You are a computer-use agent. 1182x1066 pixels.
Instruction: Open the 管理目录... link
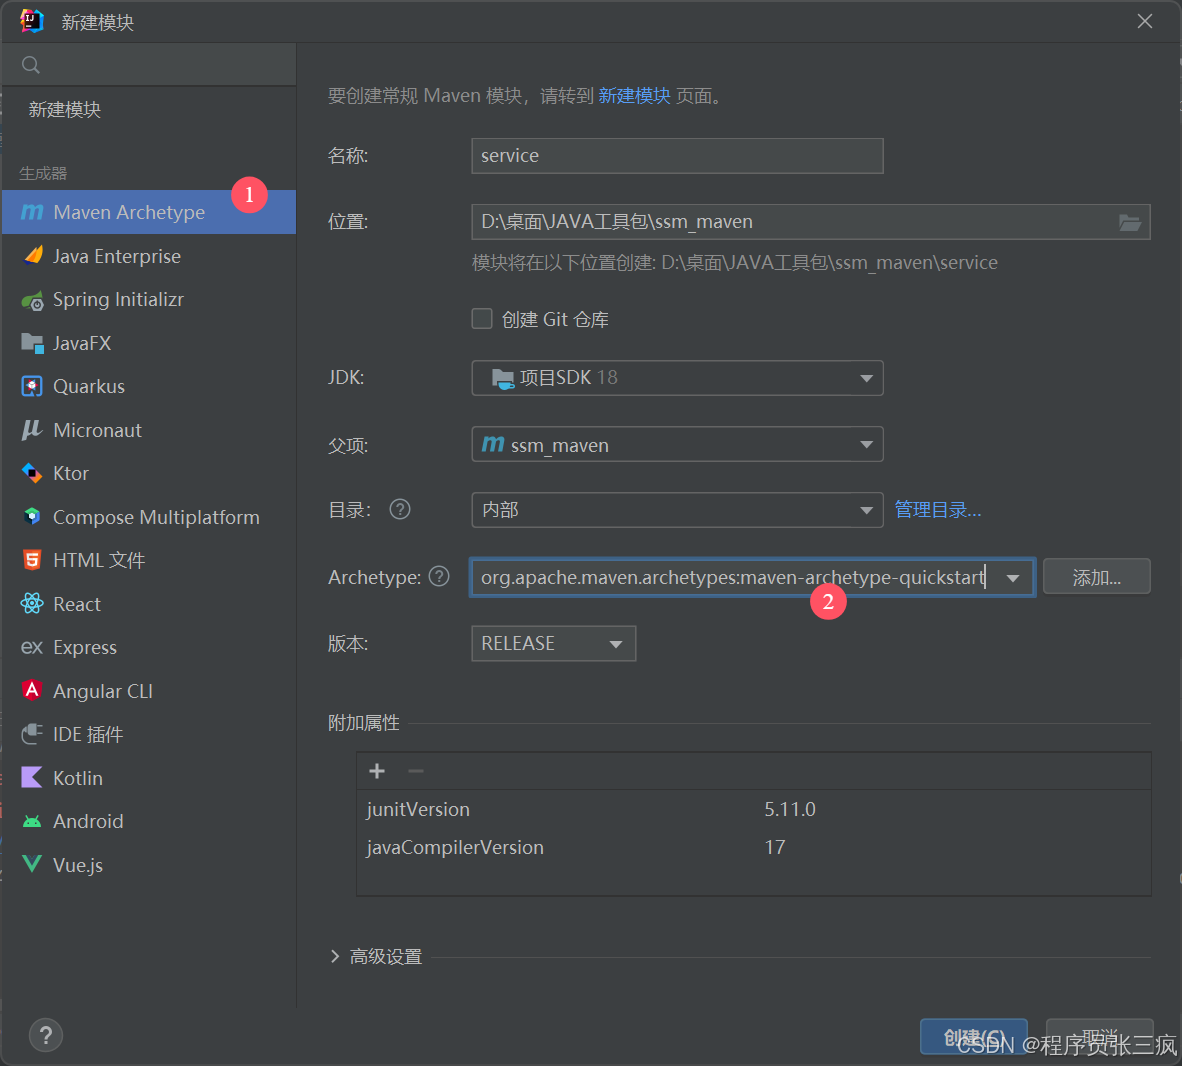[x=938, y=510]
